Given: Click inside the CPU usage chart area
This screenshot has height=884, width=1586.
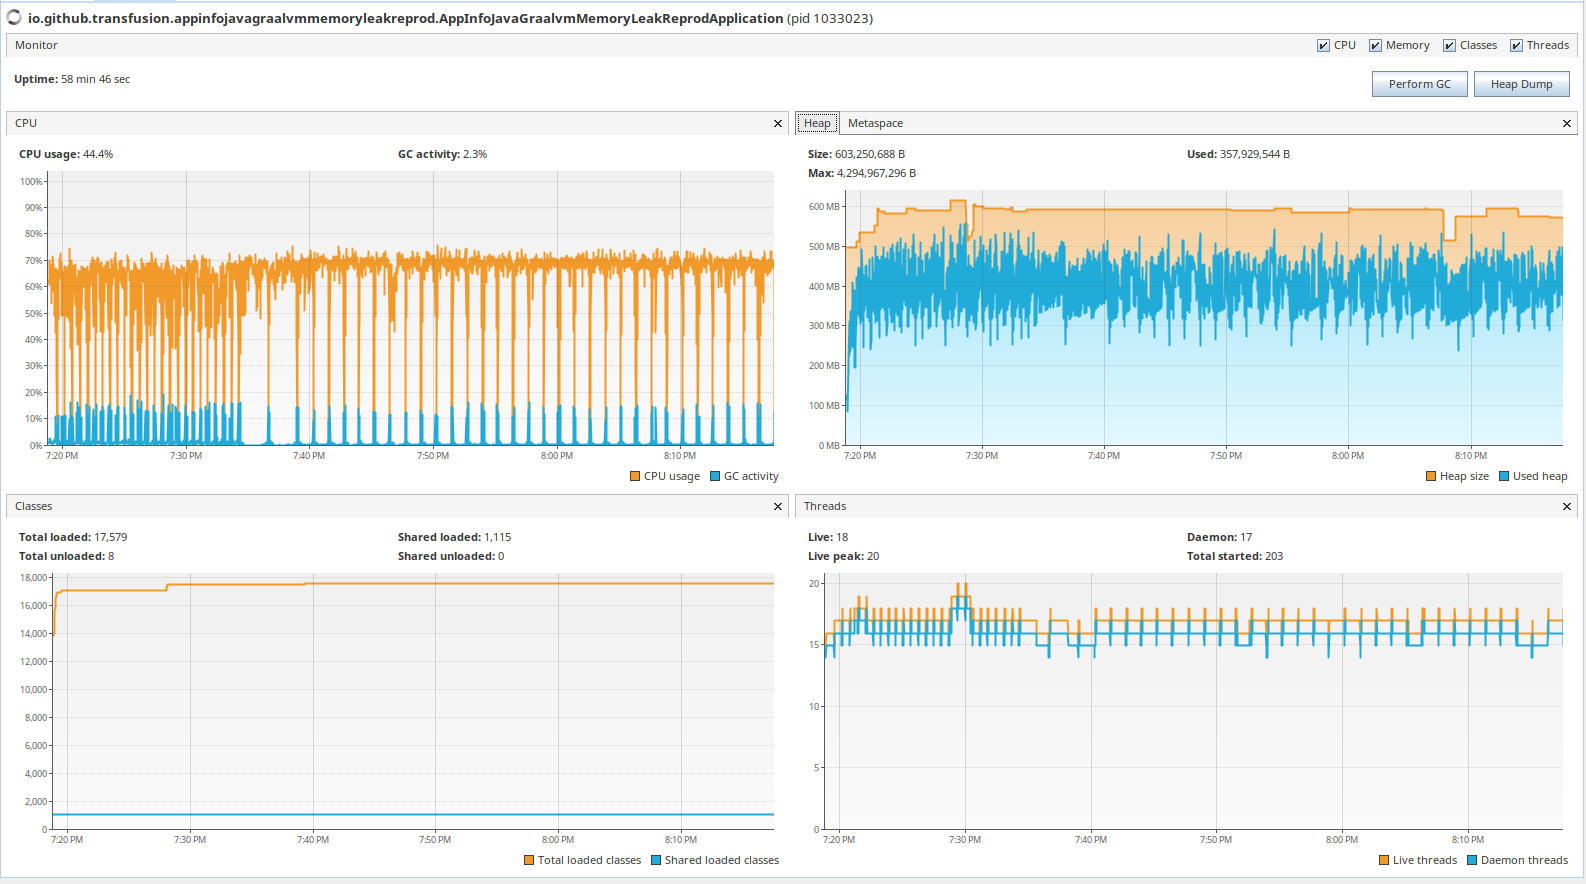Looking at the screenshot, I should pyautogui.click(x=410, y=308).
